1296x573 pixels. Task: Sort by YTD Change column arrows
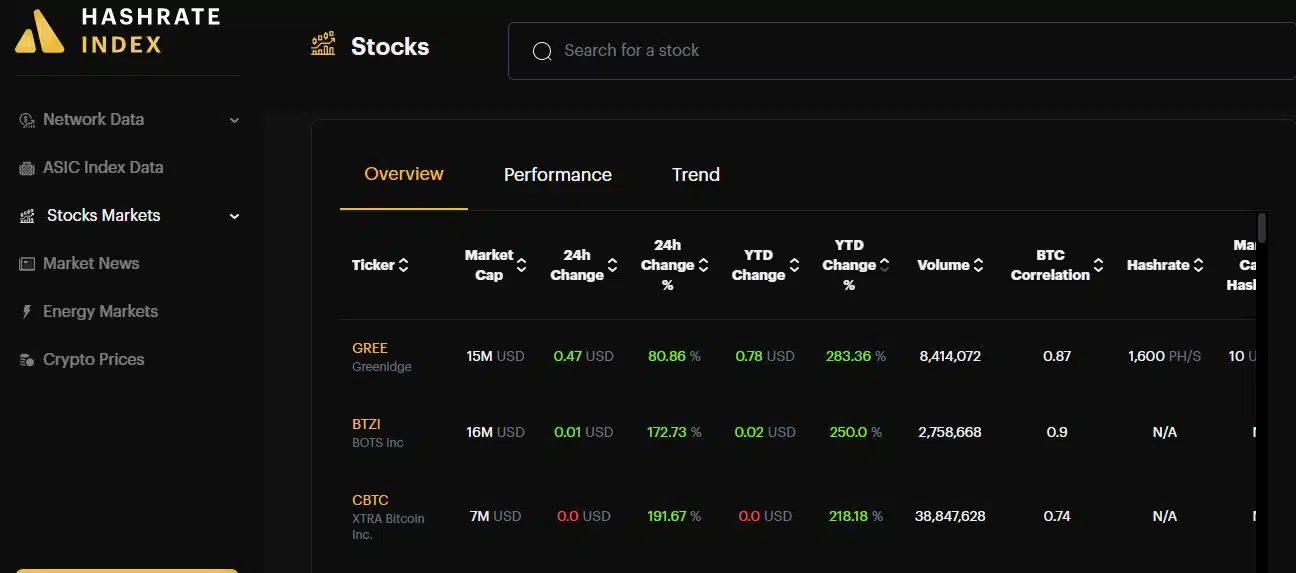point(794,265)
